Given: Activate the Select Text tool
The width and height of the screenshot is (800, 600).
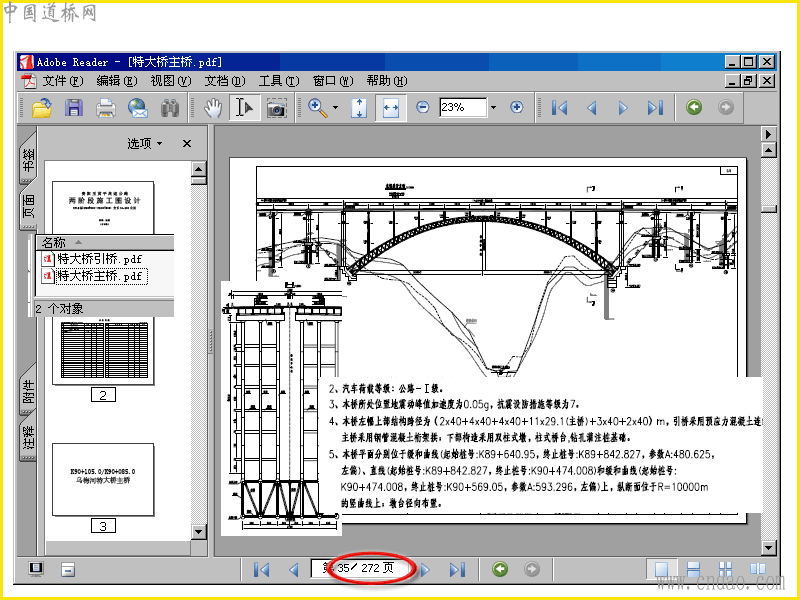Looking at the screenshot, I should 243,107.
